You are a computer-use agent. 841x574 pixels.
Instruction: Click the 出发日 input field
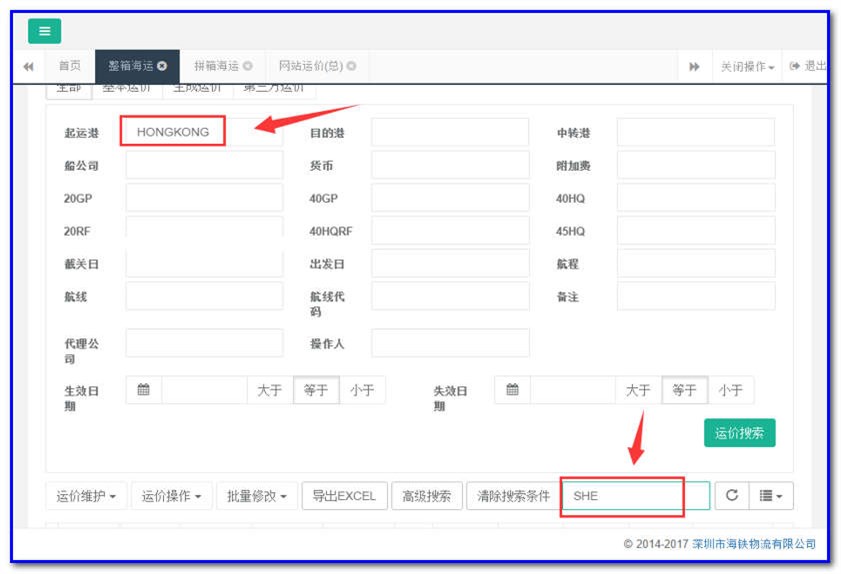450,263
